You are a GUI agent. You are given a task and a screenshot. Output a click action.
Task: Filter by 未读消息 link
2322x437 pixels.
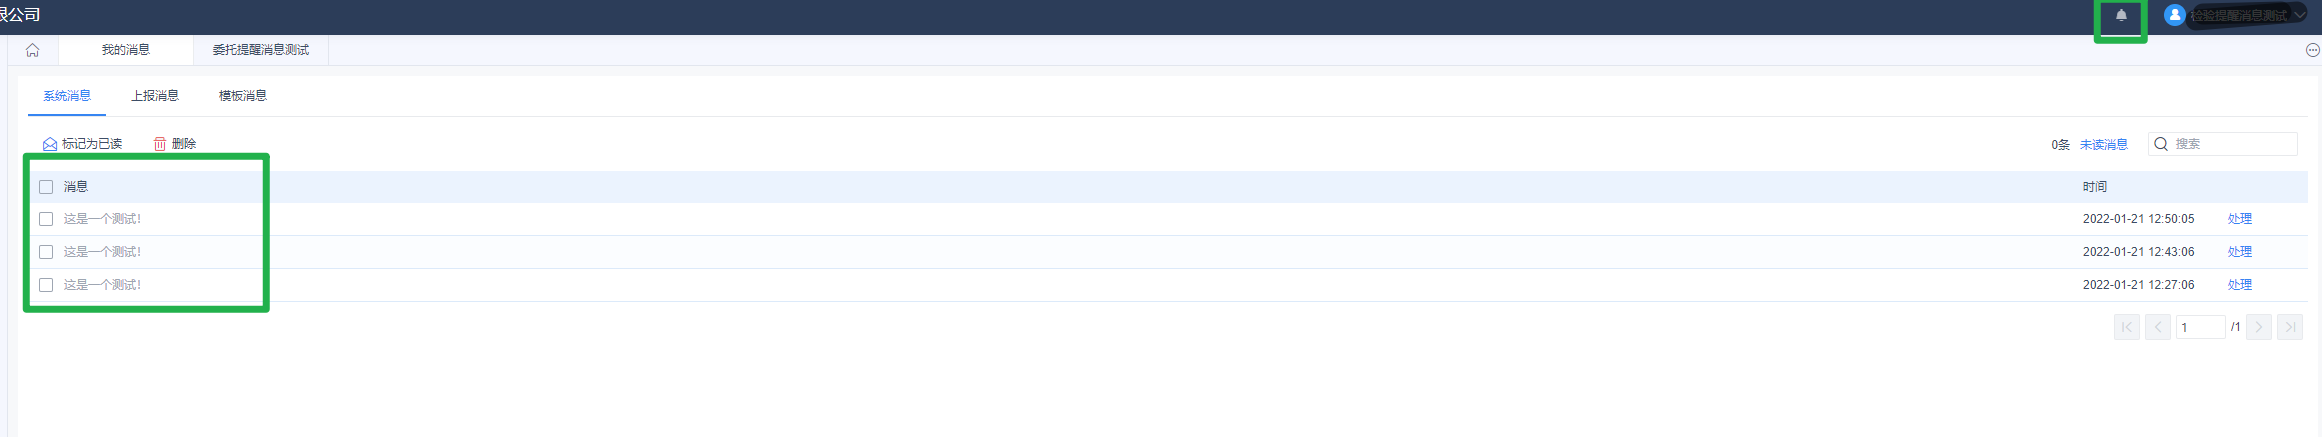point(2104,145)
